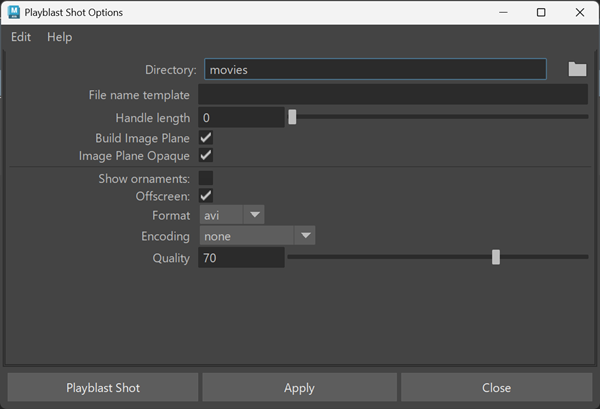The image size is (600, 409).
Task: Expand the Encoding dropdown set to none
Action: tap(258, 236)
